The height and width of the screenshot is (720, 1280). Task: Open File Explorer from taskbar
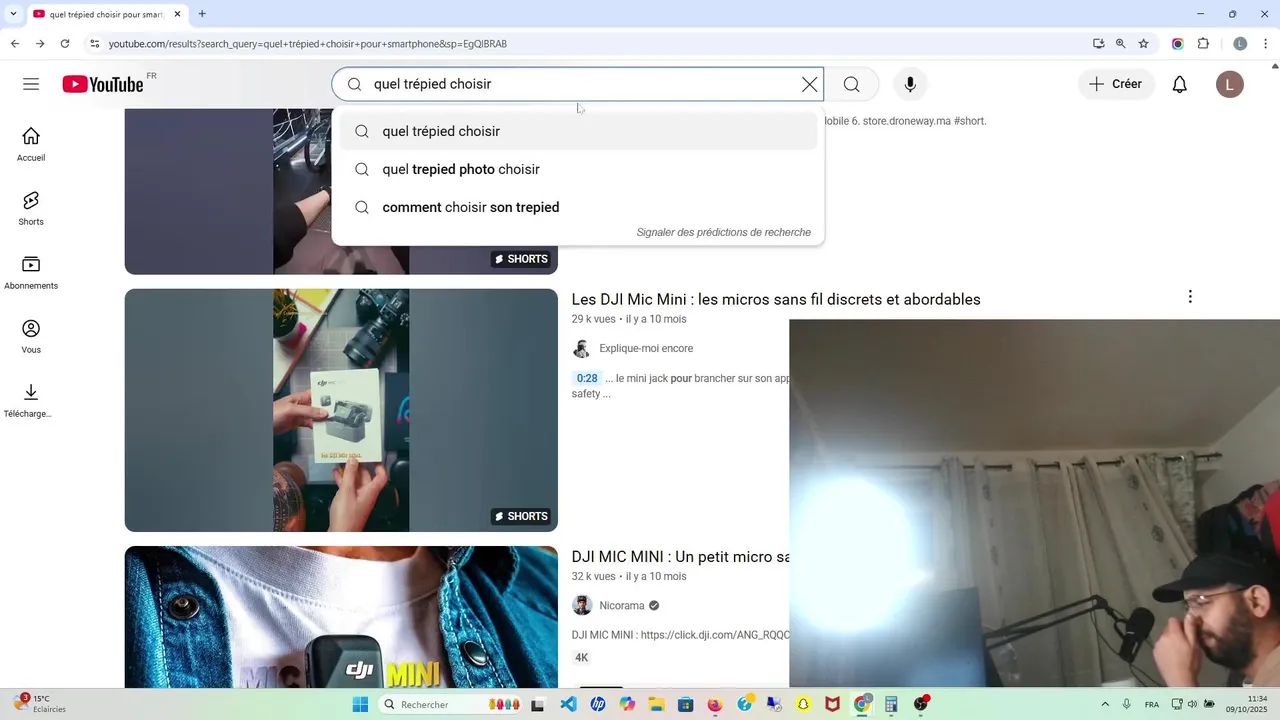[657, 704]
